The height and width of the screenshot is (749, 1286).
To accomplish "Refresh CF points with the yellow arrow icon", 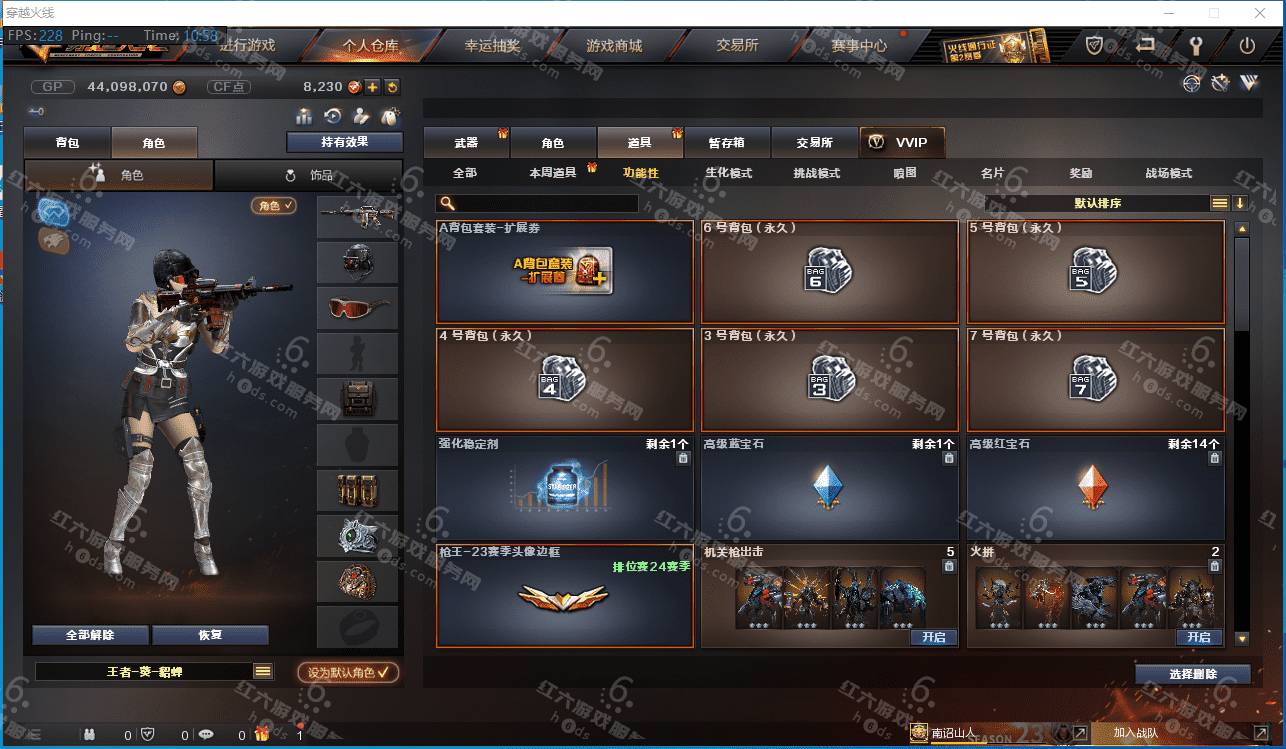I will 392,87.
